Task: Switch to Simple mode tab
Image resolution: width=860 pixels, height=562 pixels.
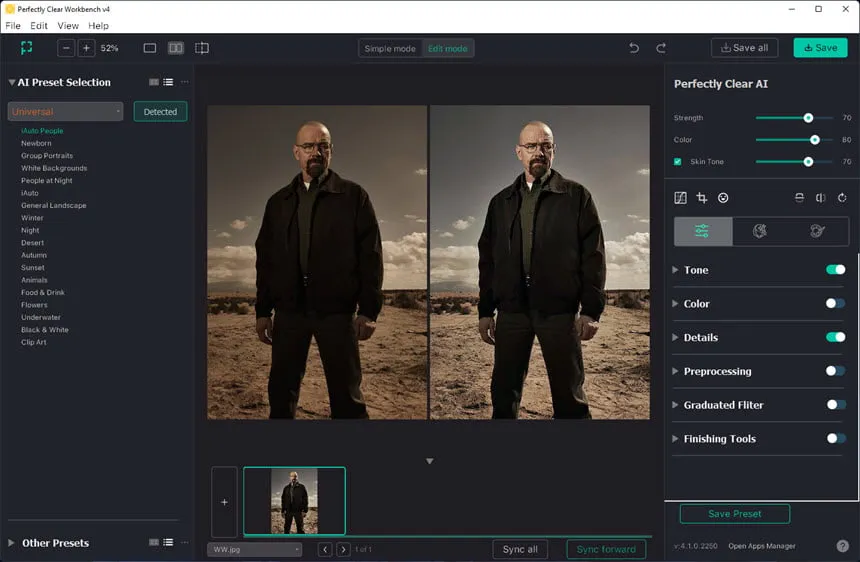Action: pyautogui.click(x=390, y=48)
